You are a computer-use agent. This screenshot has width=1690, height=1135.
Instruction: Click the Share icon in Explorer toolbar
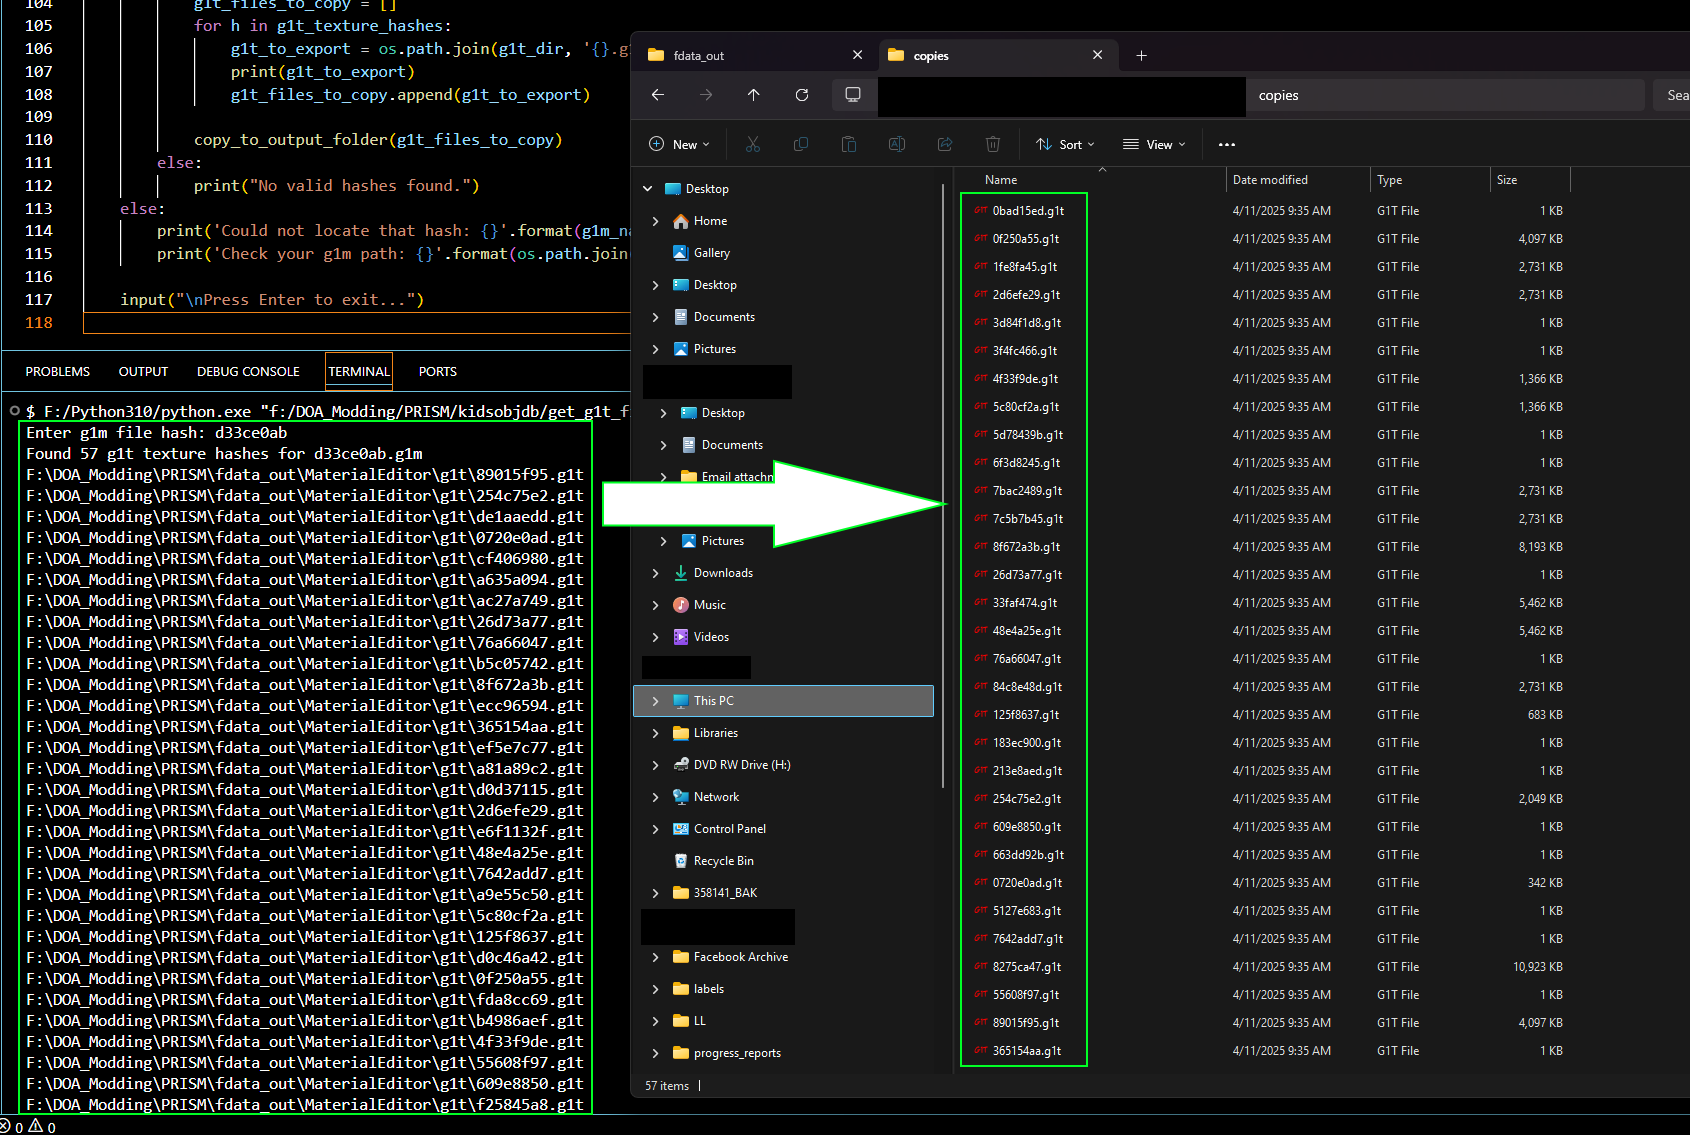[944, 144]
